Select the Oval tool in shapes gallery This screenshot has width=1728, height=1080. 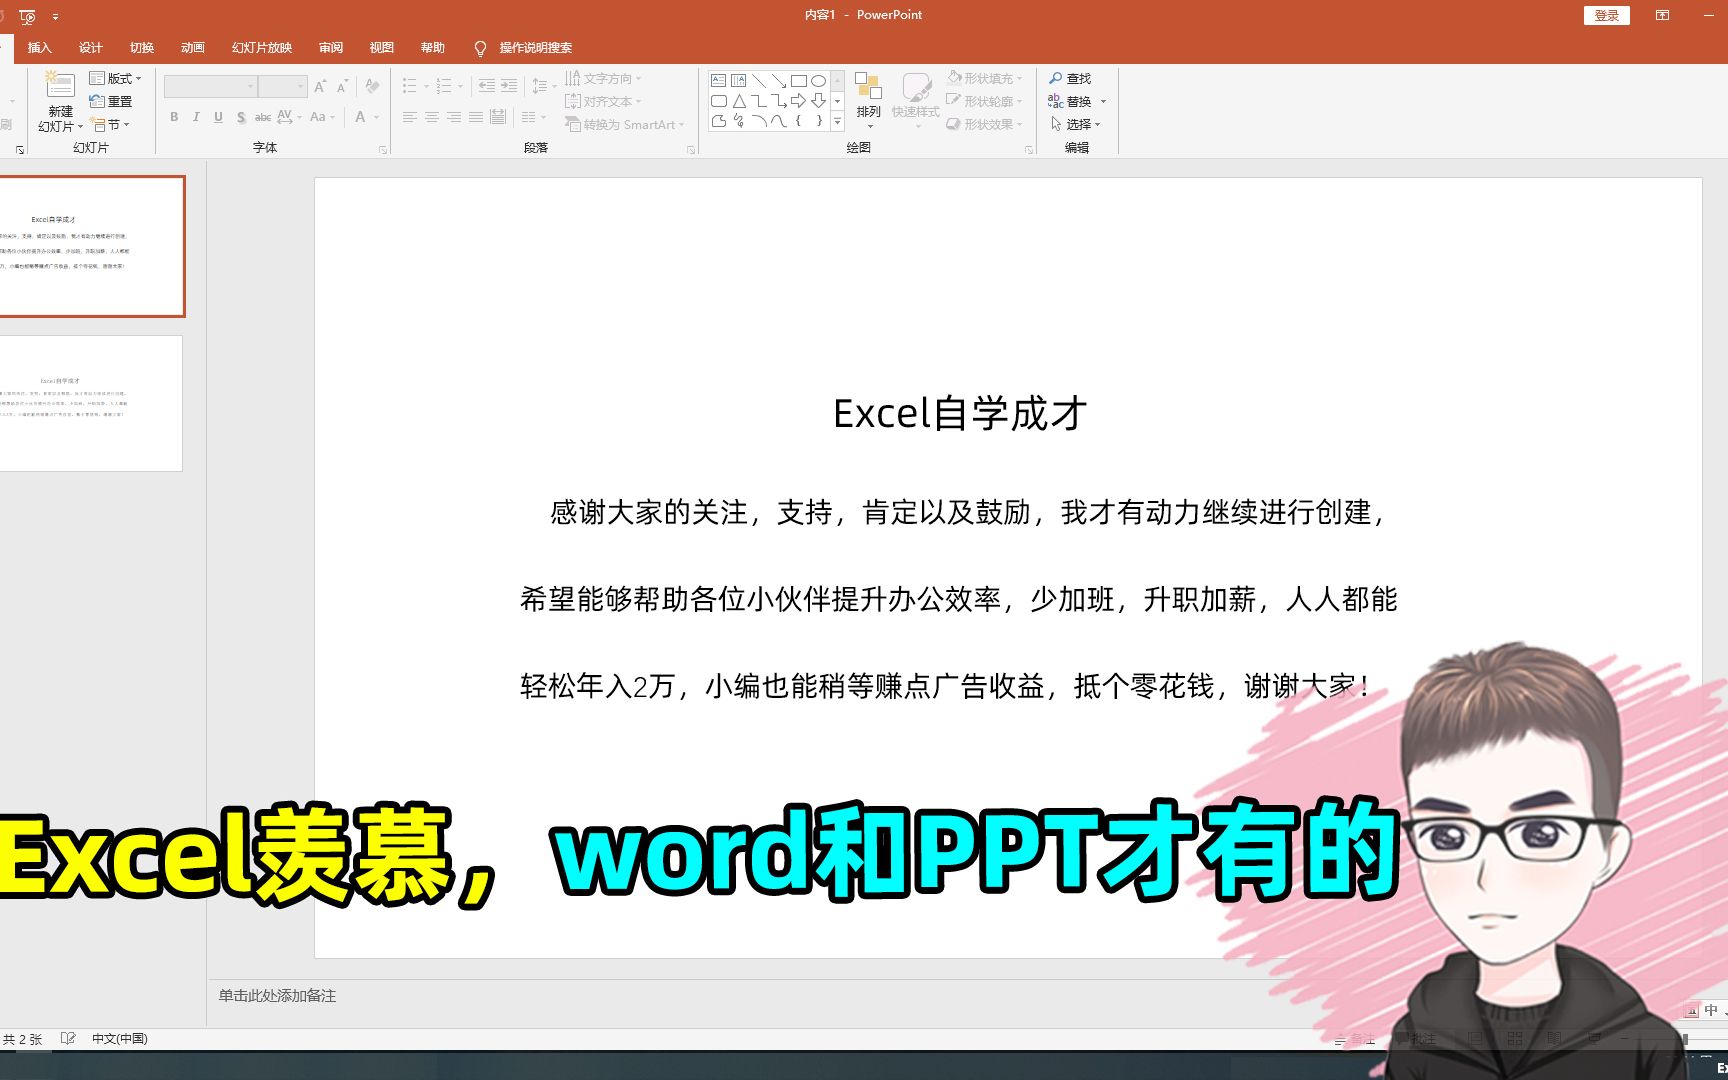coord(818,80)
